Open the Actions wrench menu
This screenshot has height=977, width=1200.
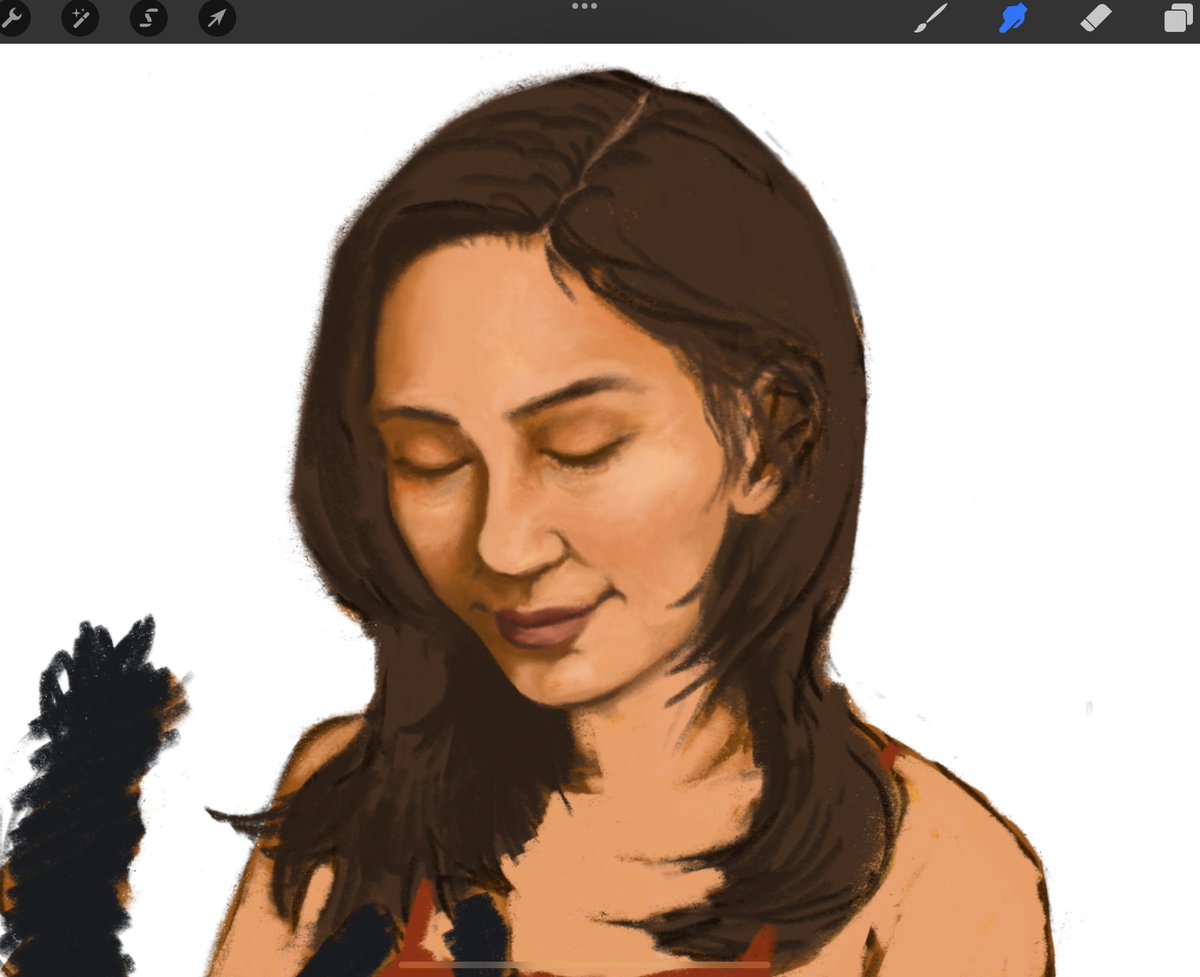click(12, 18)
